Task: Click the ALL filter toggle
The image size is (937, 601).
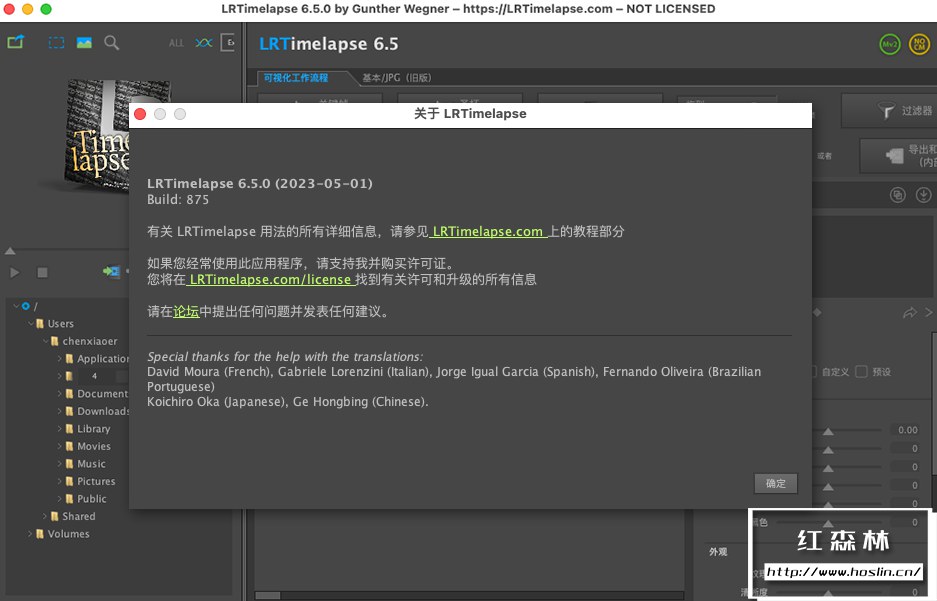Action: 176,43
